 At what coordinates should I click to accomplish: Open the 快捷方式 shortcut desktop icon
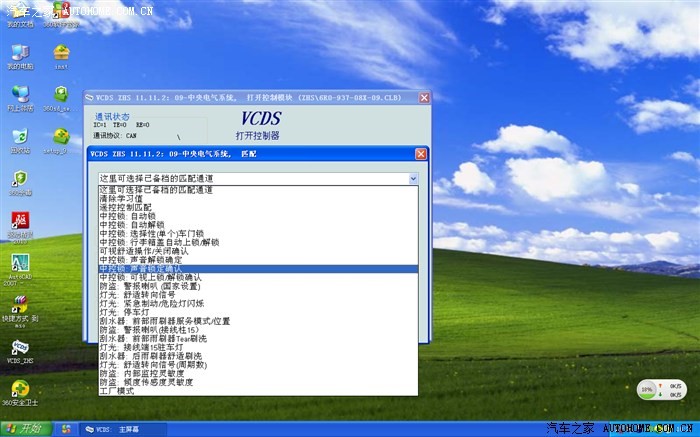[20, 311]
